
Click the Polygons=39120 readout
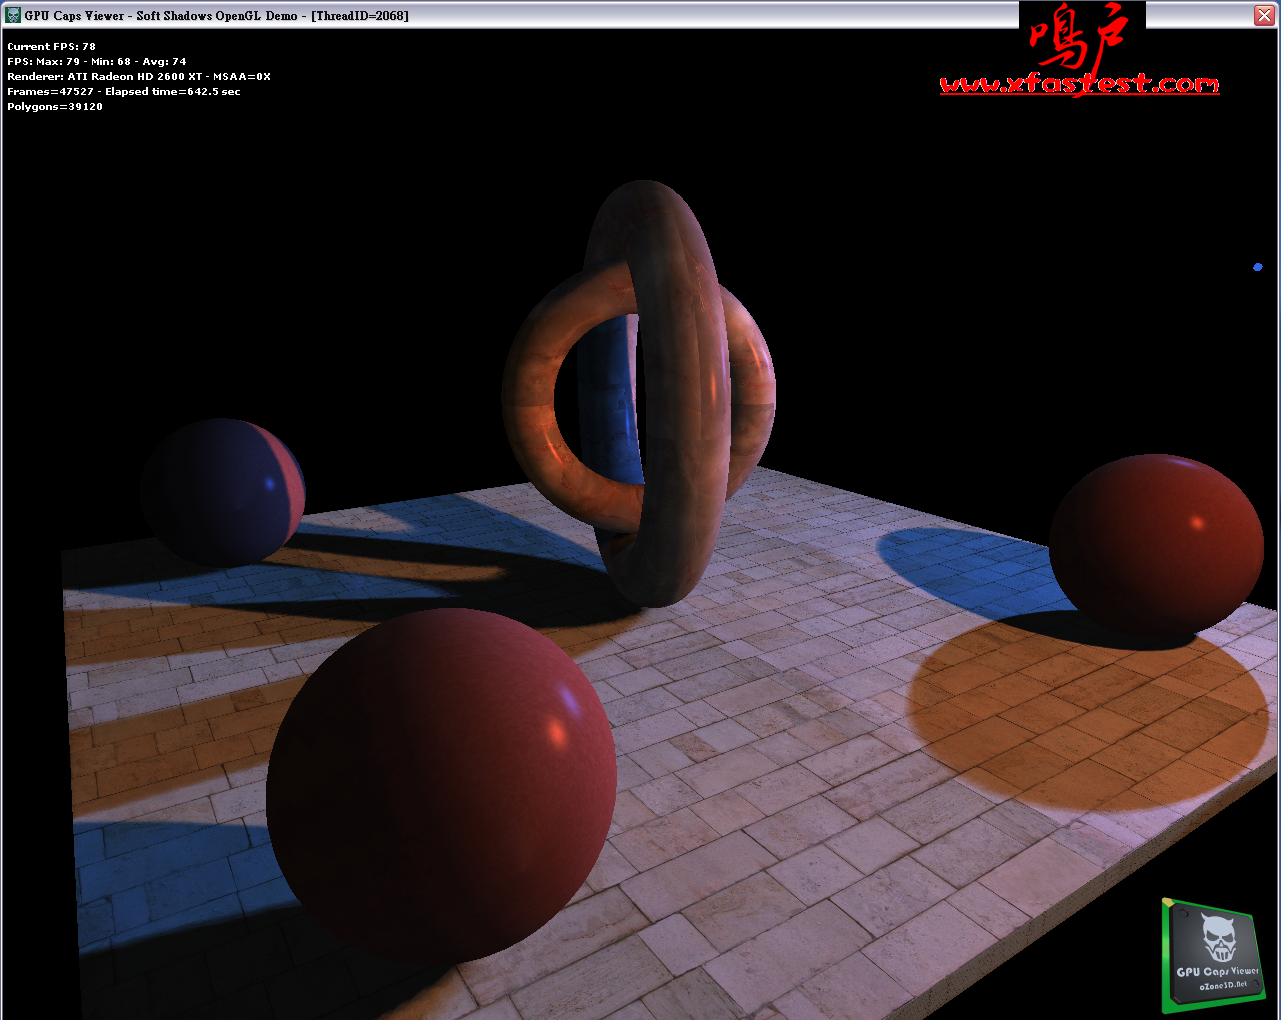pos(55,107)
